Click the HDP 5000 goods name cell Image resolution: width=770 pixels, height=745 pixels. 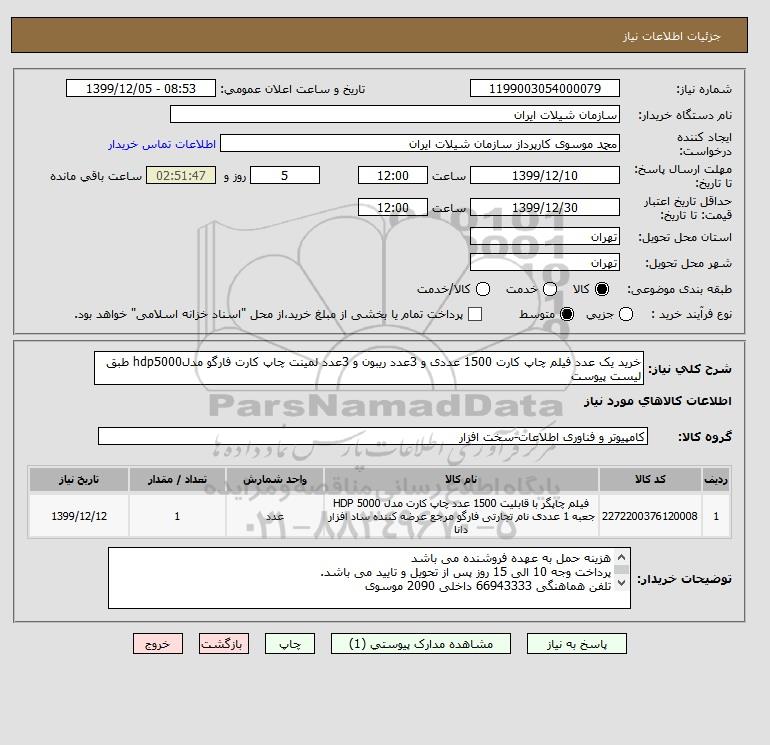click(x=461, y=516)
